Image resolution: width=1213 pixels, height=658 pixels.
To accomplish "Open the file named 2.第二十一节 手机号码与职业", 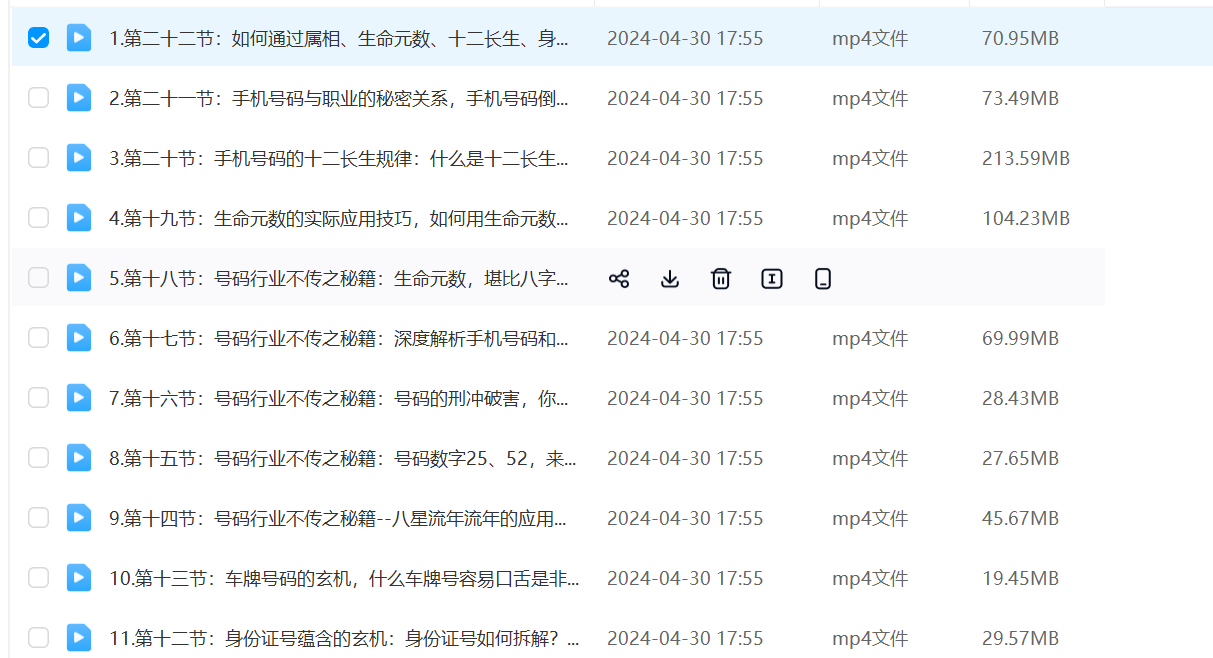I will point(339,98).
